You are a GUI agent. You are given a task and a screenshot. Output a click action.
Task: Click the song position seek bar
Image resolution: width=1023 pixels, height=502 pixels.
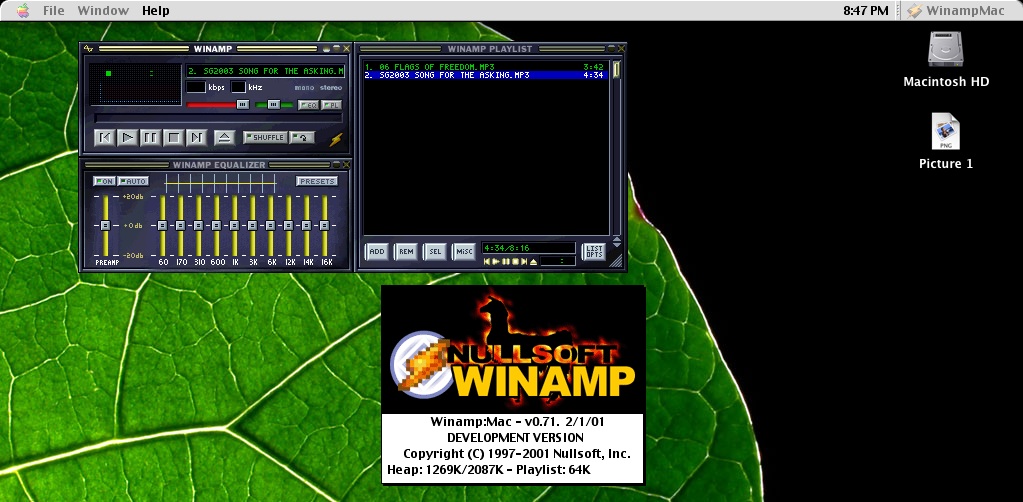click(x=219, y=118)
